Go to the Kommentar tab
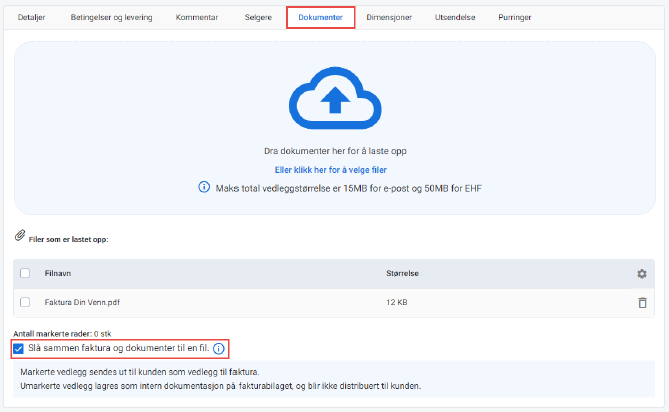669x412 pixels. point(196,18)
